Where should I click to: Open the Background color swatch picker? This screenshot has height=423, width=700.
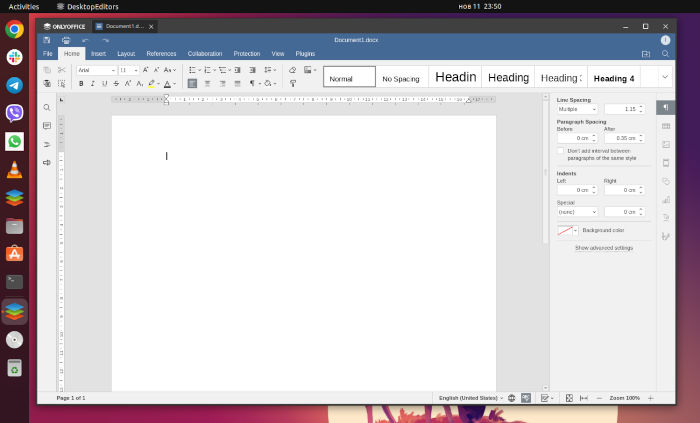tap(567, 230)
